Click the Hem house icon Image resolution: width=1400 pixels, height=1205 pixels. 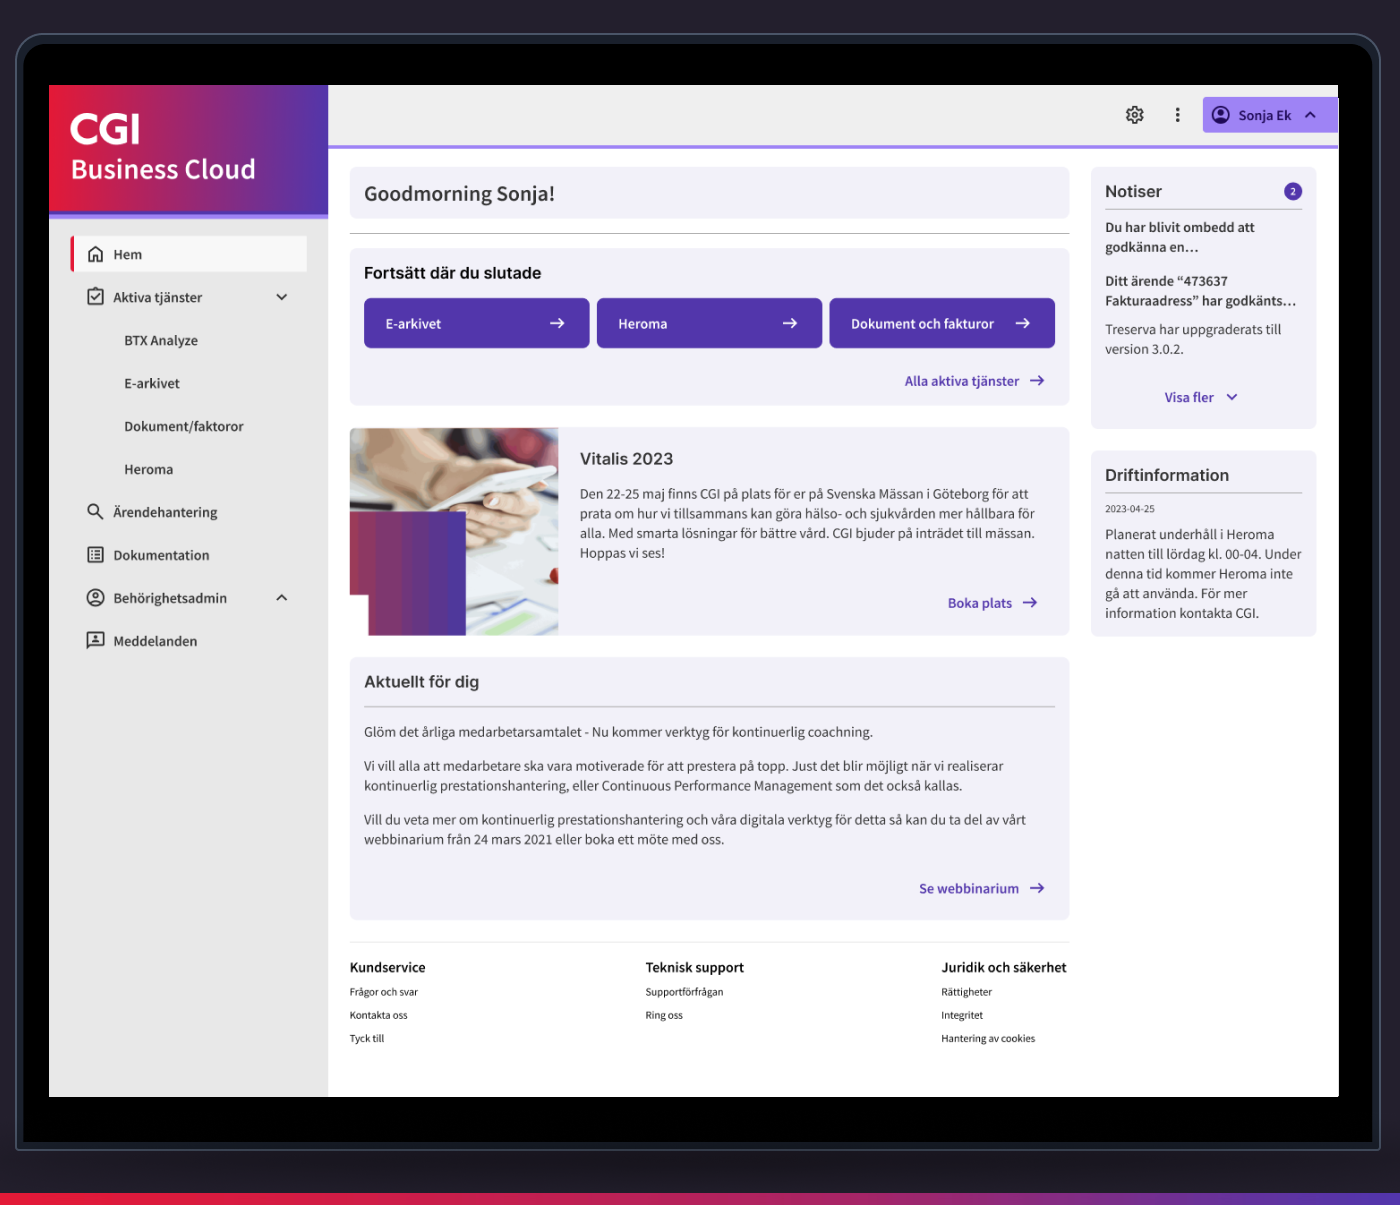pyautogui.click(x=95, y=254)
